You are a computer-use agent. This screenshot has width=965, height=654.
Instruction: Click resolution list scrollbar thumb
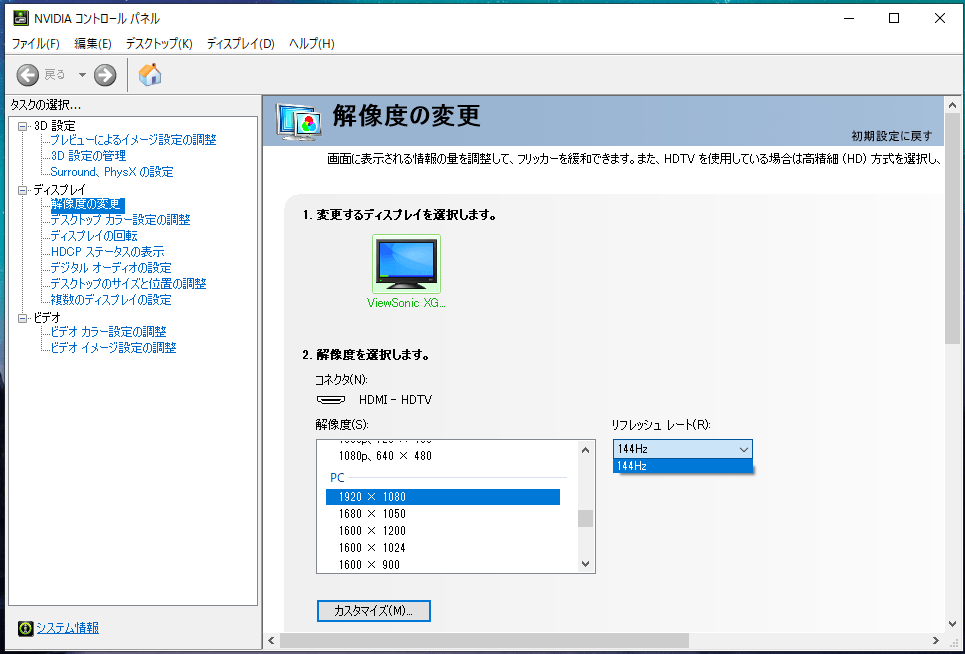(x=586, y=519)
